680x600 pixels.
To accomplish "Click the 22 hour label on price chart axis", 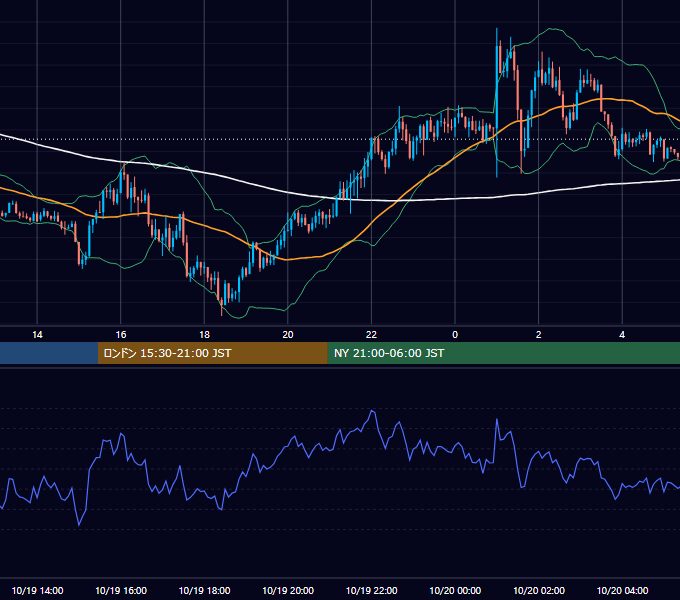I will click(x=371, y=335).
